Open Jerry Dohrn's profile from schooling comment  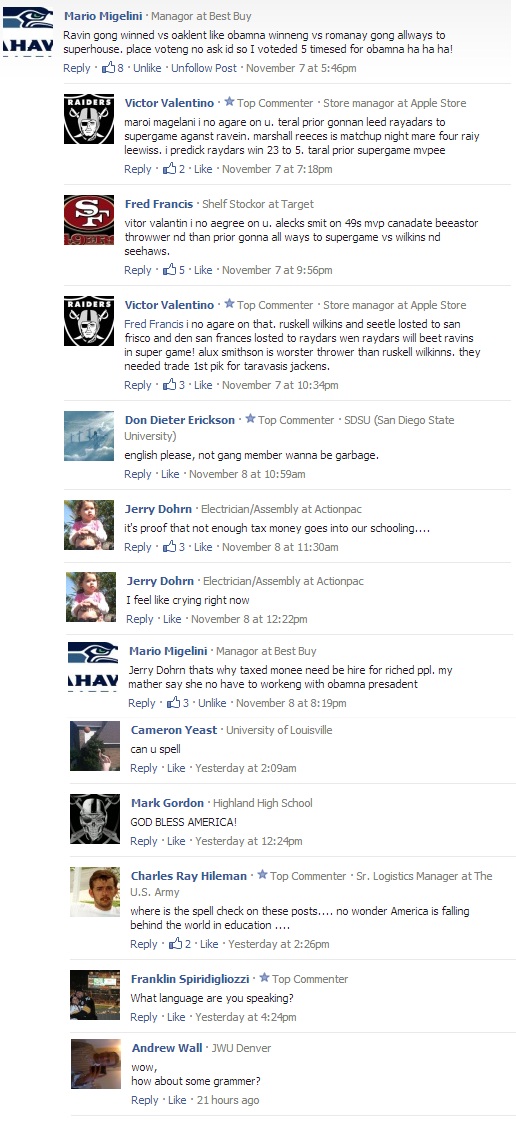(x=158, y=509)
